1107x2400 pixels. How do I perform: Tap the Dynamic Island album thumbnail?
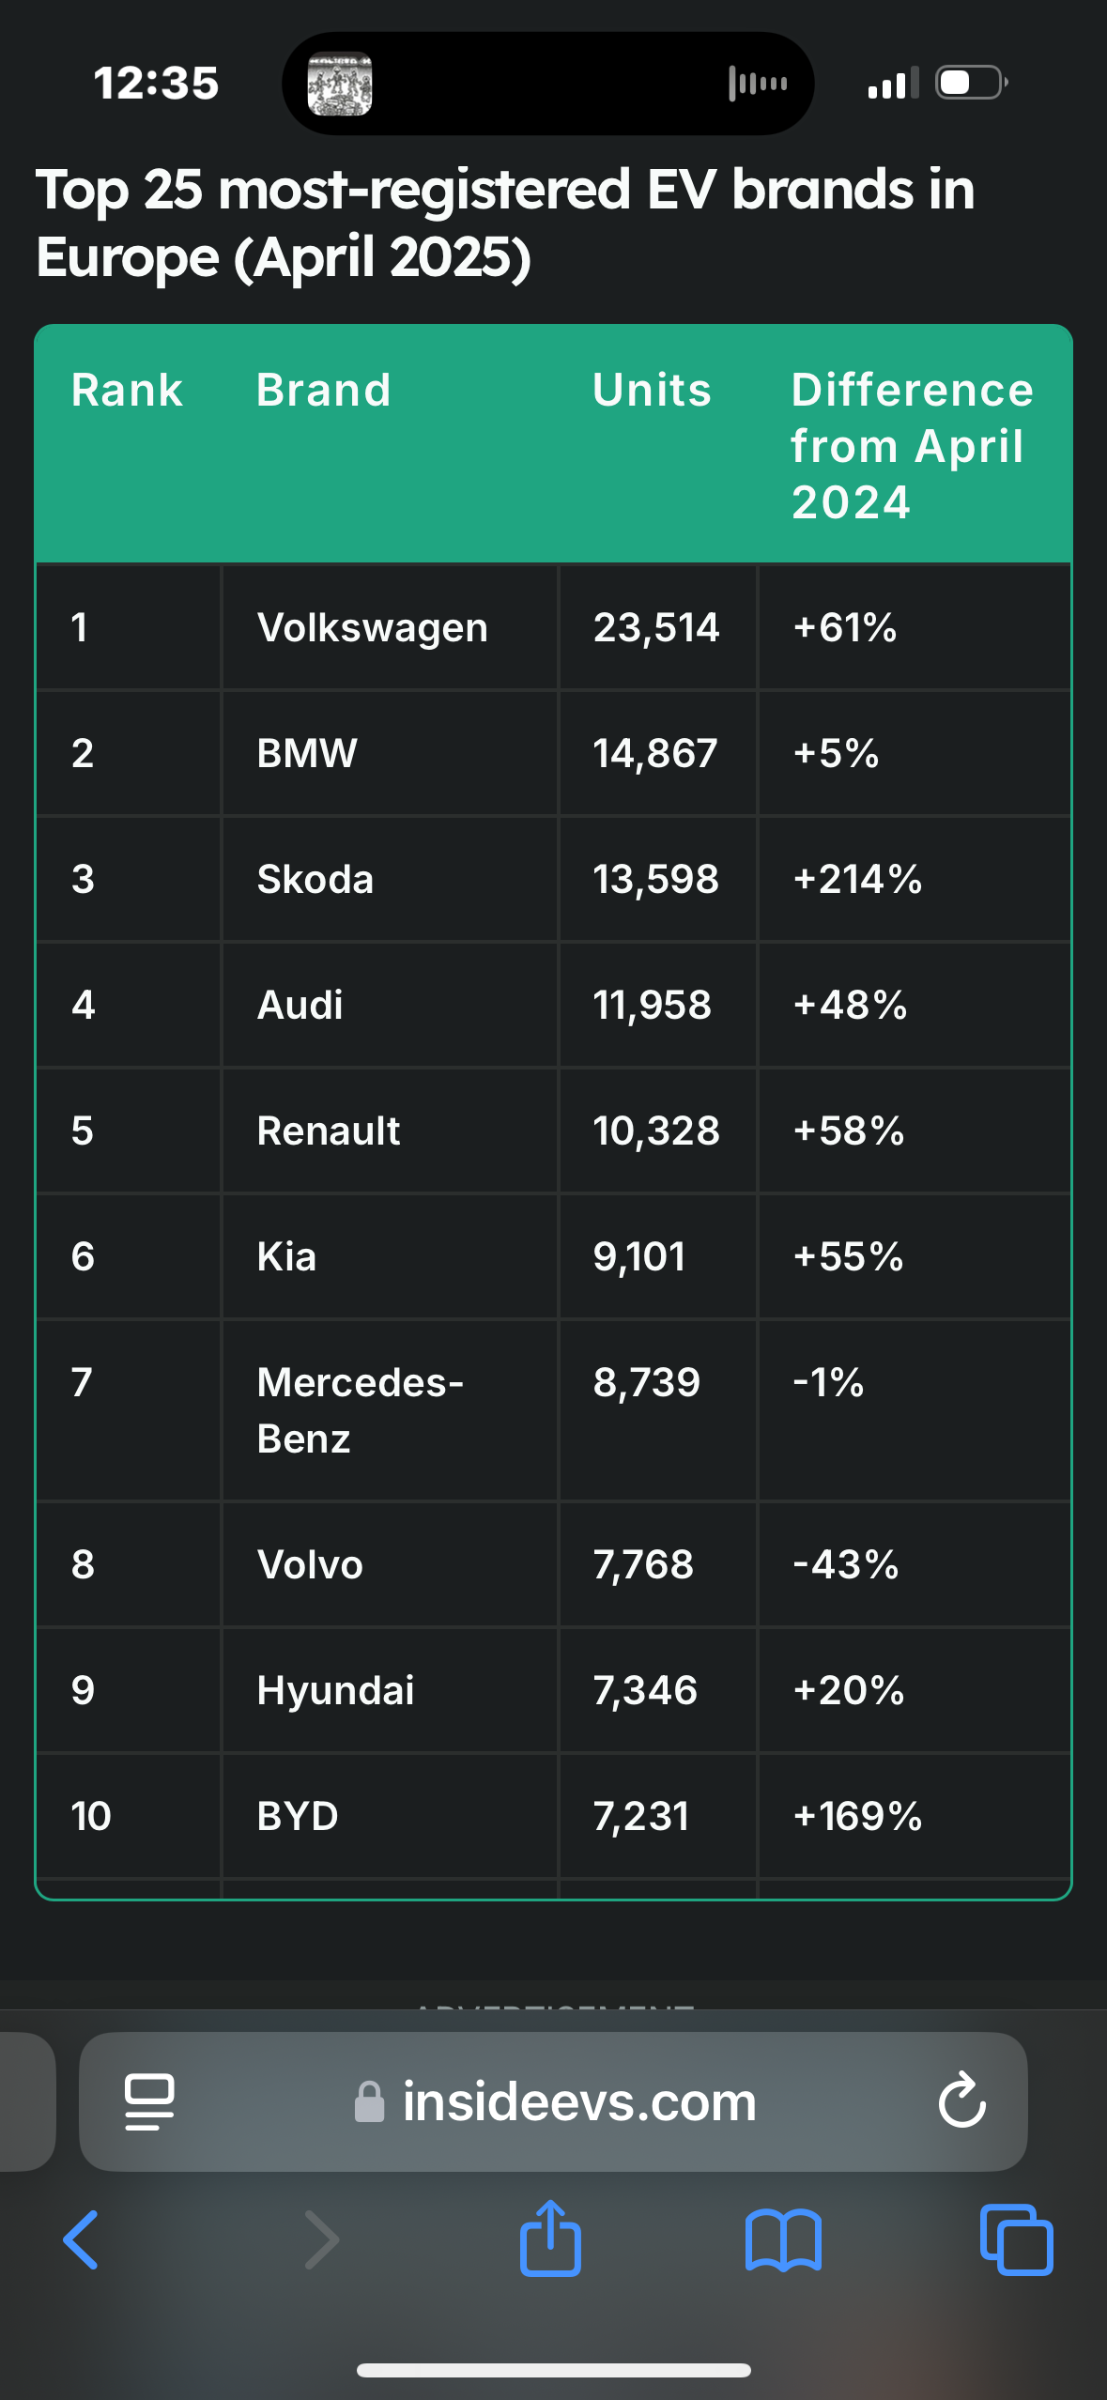click(340, 84)
